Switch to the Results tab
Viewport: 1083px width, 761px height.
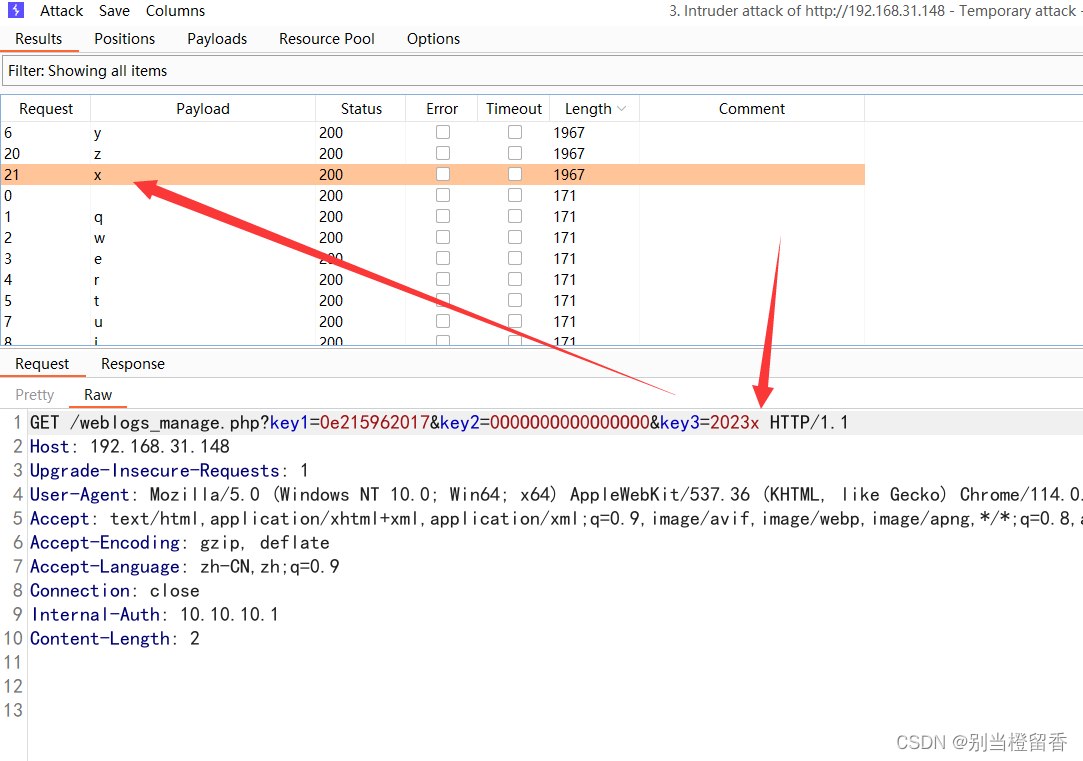pos(39,39)
